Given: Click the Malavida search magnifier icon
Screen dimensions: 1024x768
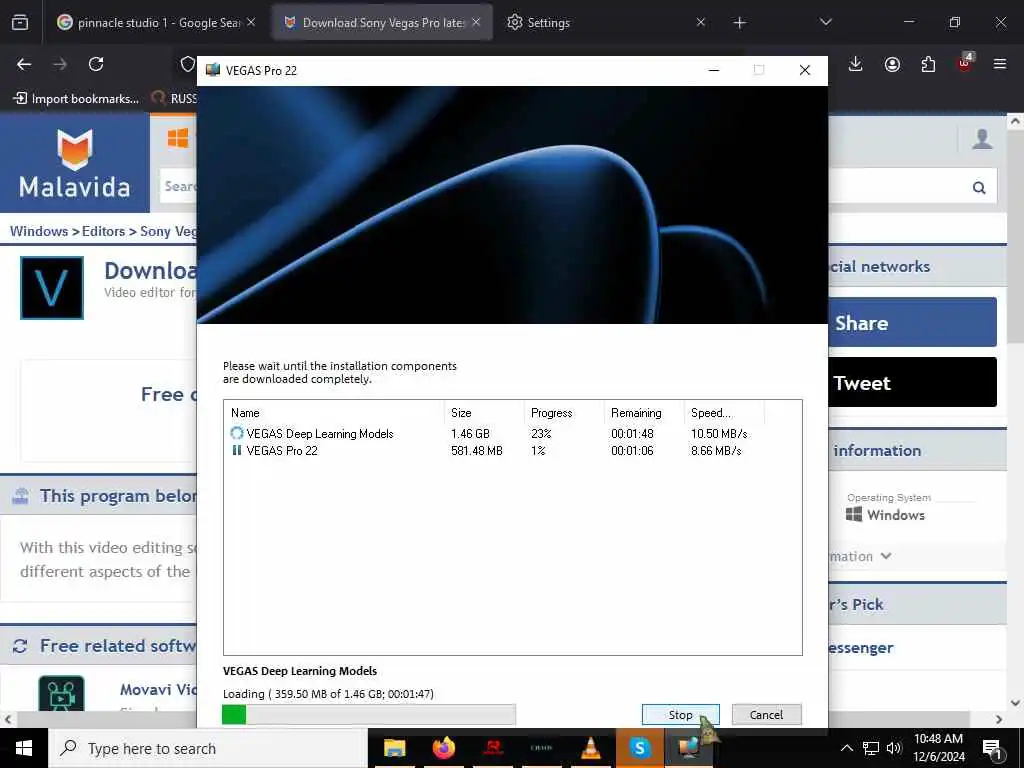Looking at the screenshot, I should click(x=979, y=187).
